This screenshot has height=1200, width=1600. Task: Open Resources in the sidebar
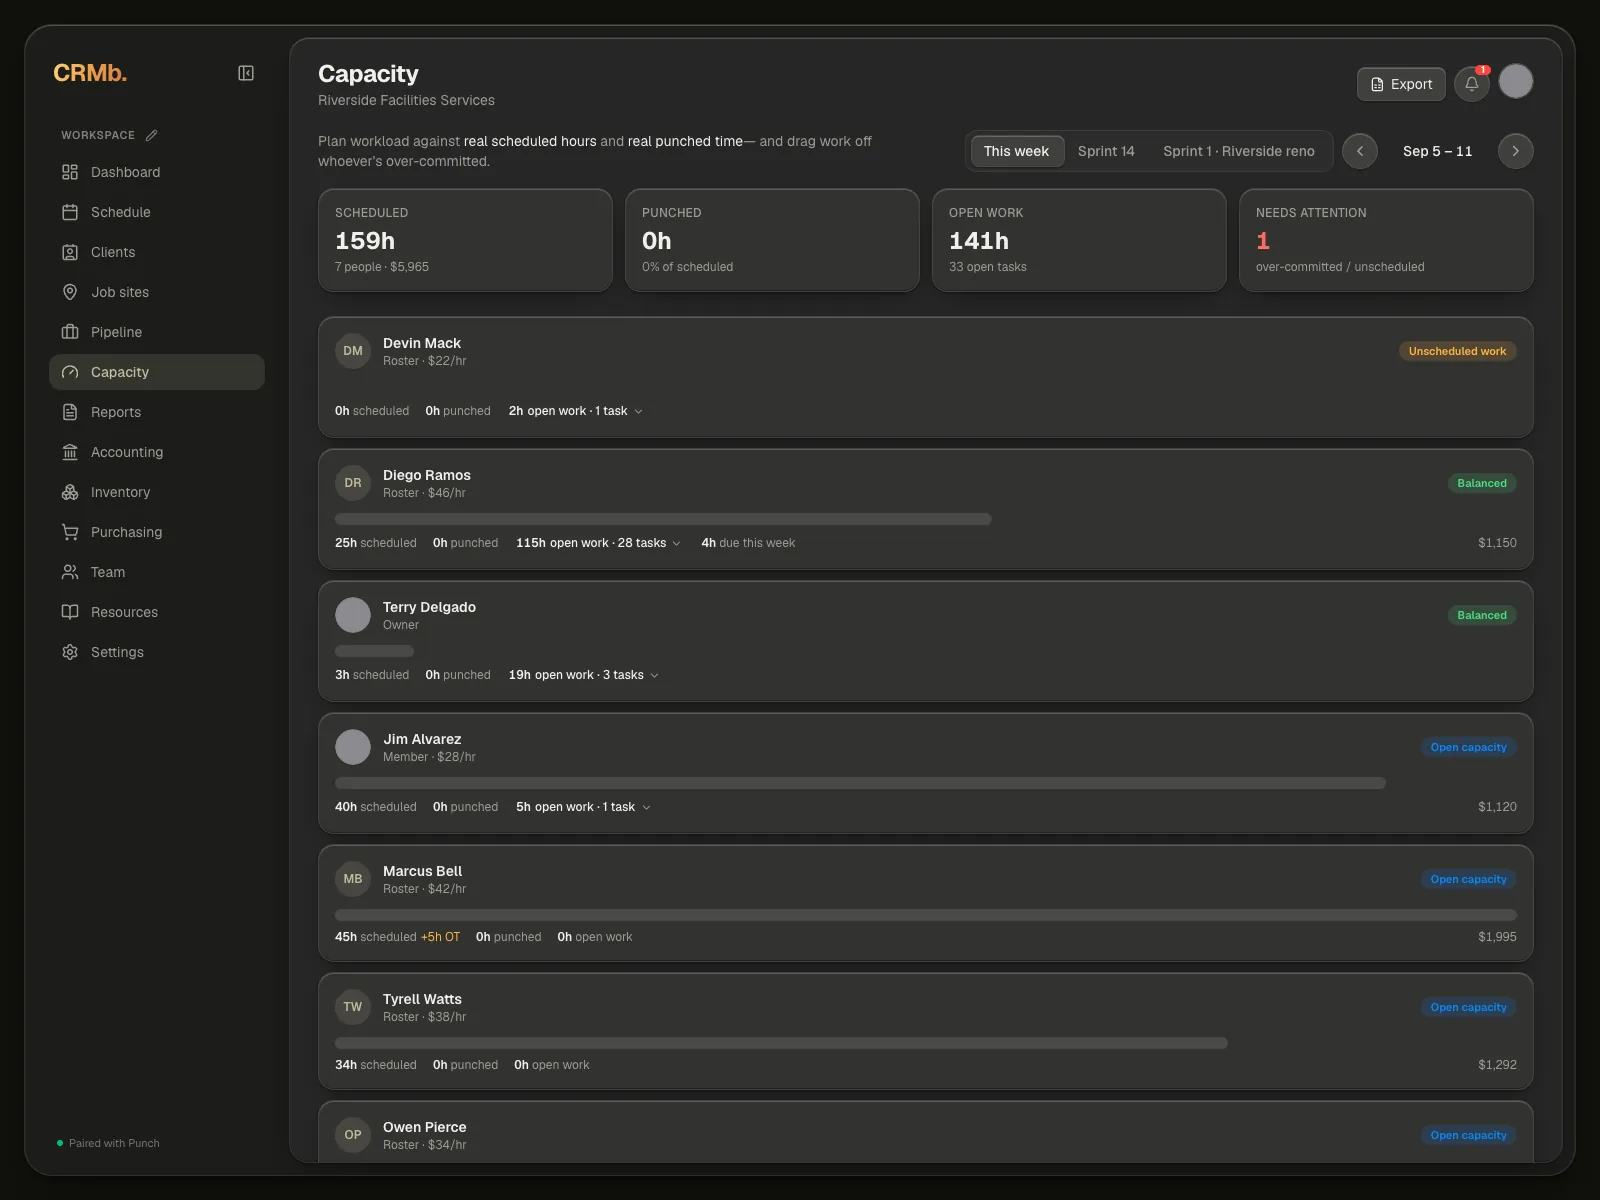click(x=157, y=612)
